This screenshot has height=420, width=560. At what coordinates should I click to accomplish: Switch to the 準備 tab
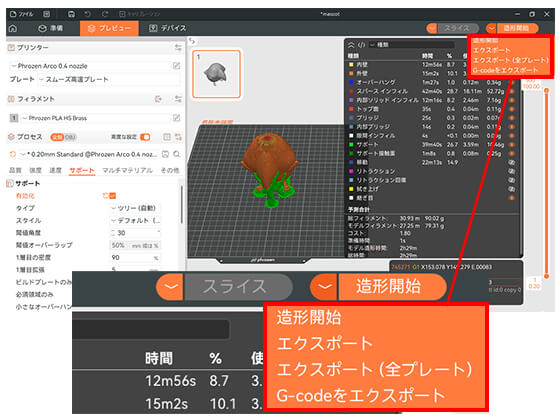[x=51, y=28]
